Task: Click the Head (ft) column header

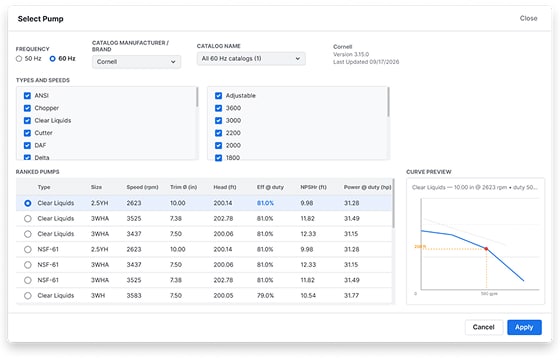Action: pyautogui.click(x=225, y=187)
